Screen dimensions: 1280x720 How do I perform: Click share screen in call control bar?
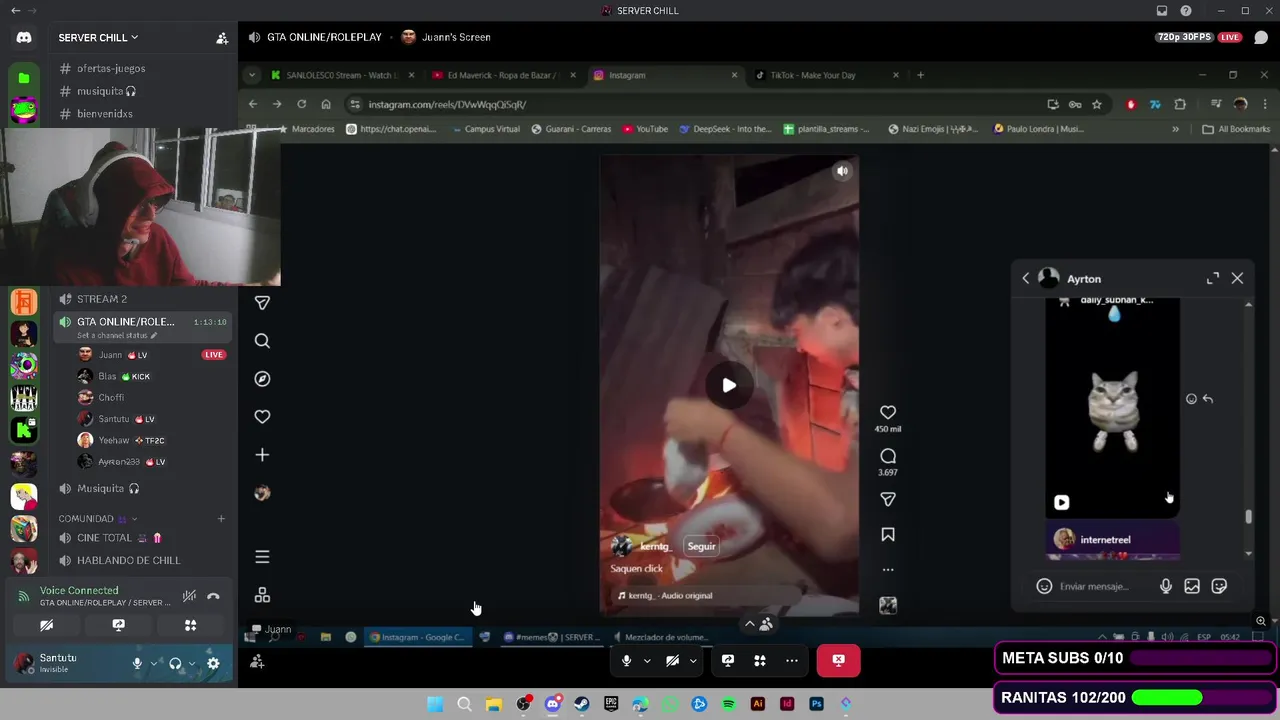point(728,660)
